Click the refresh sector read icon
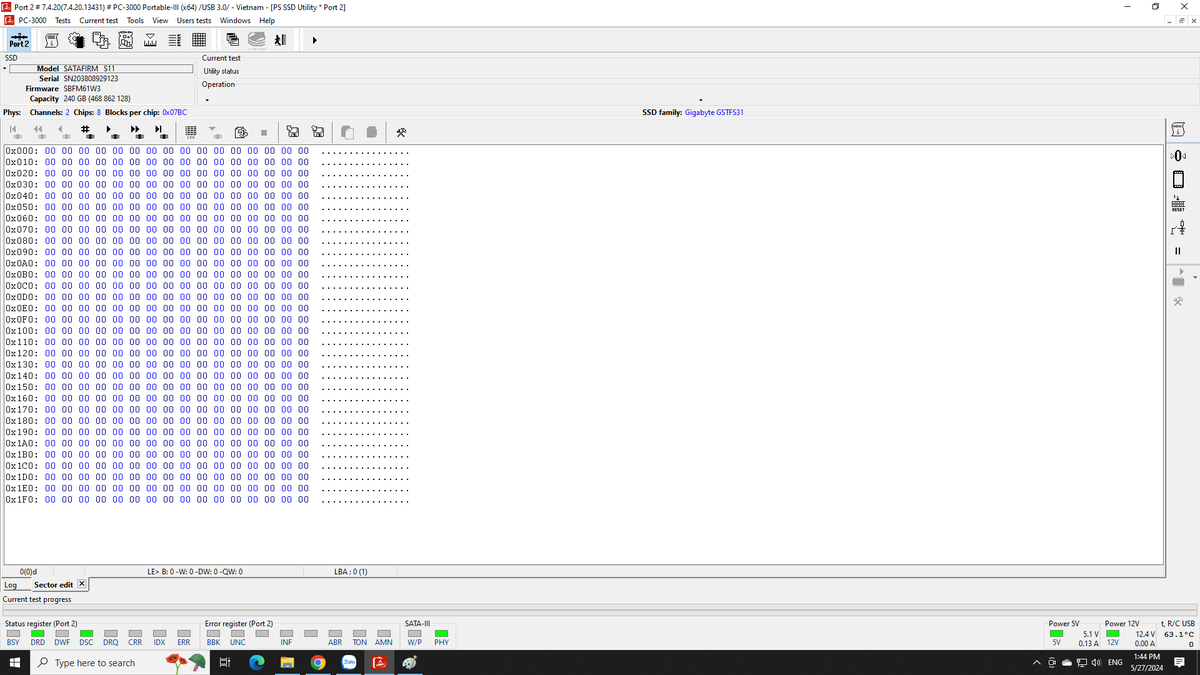This screenshot has width=1200, height=675. click(x=241, y=132)
